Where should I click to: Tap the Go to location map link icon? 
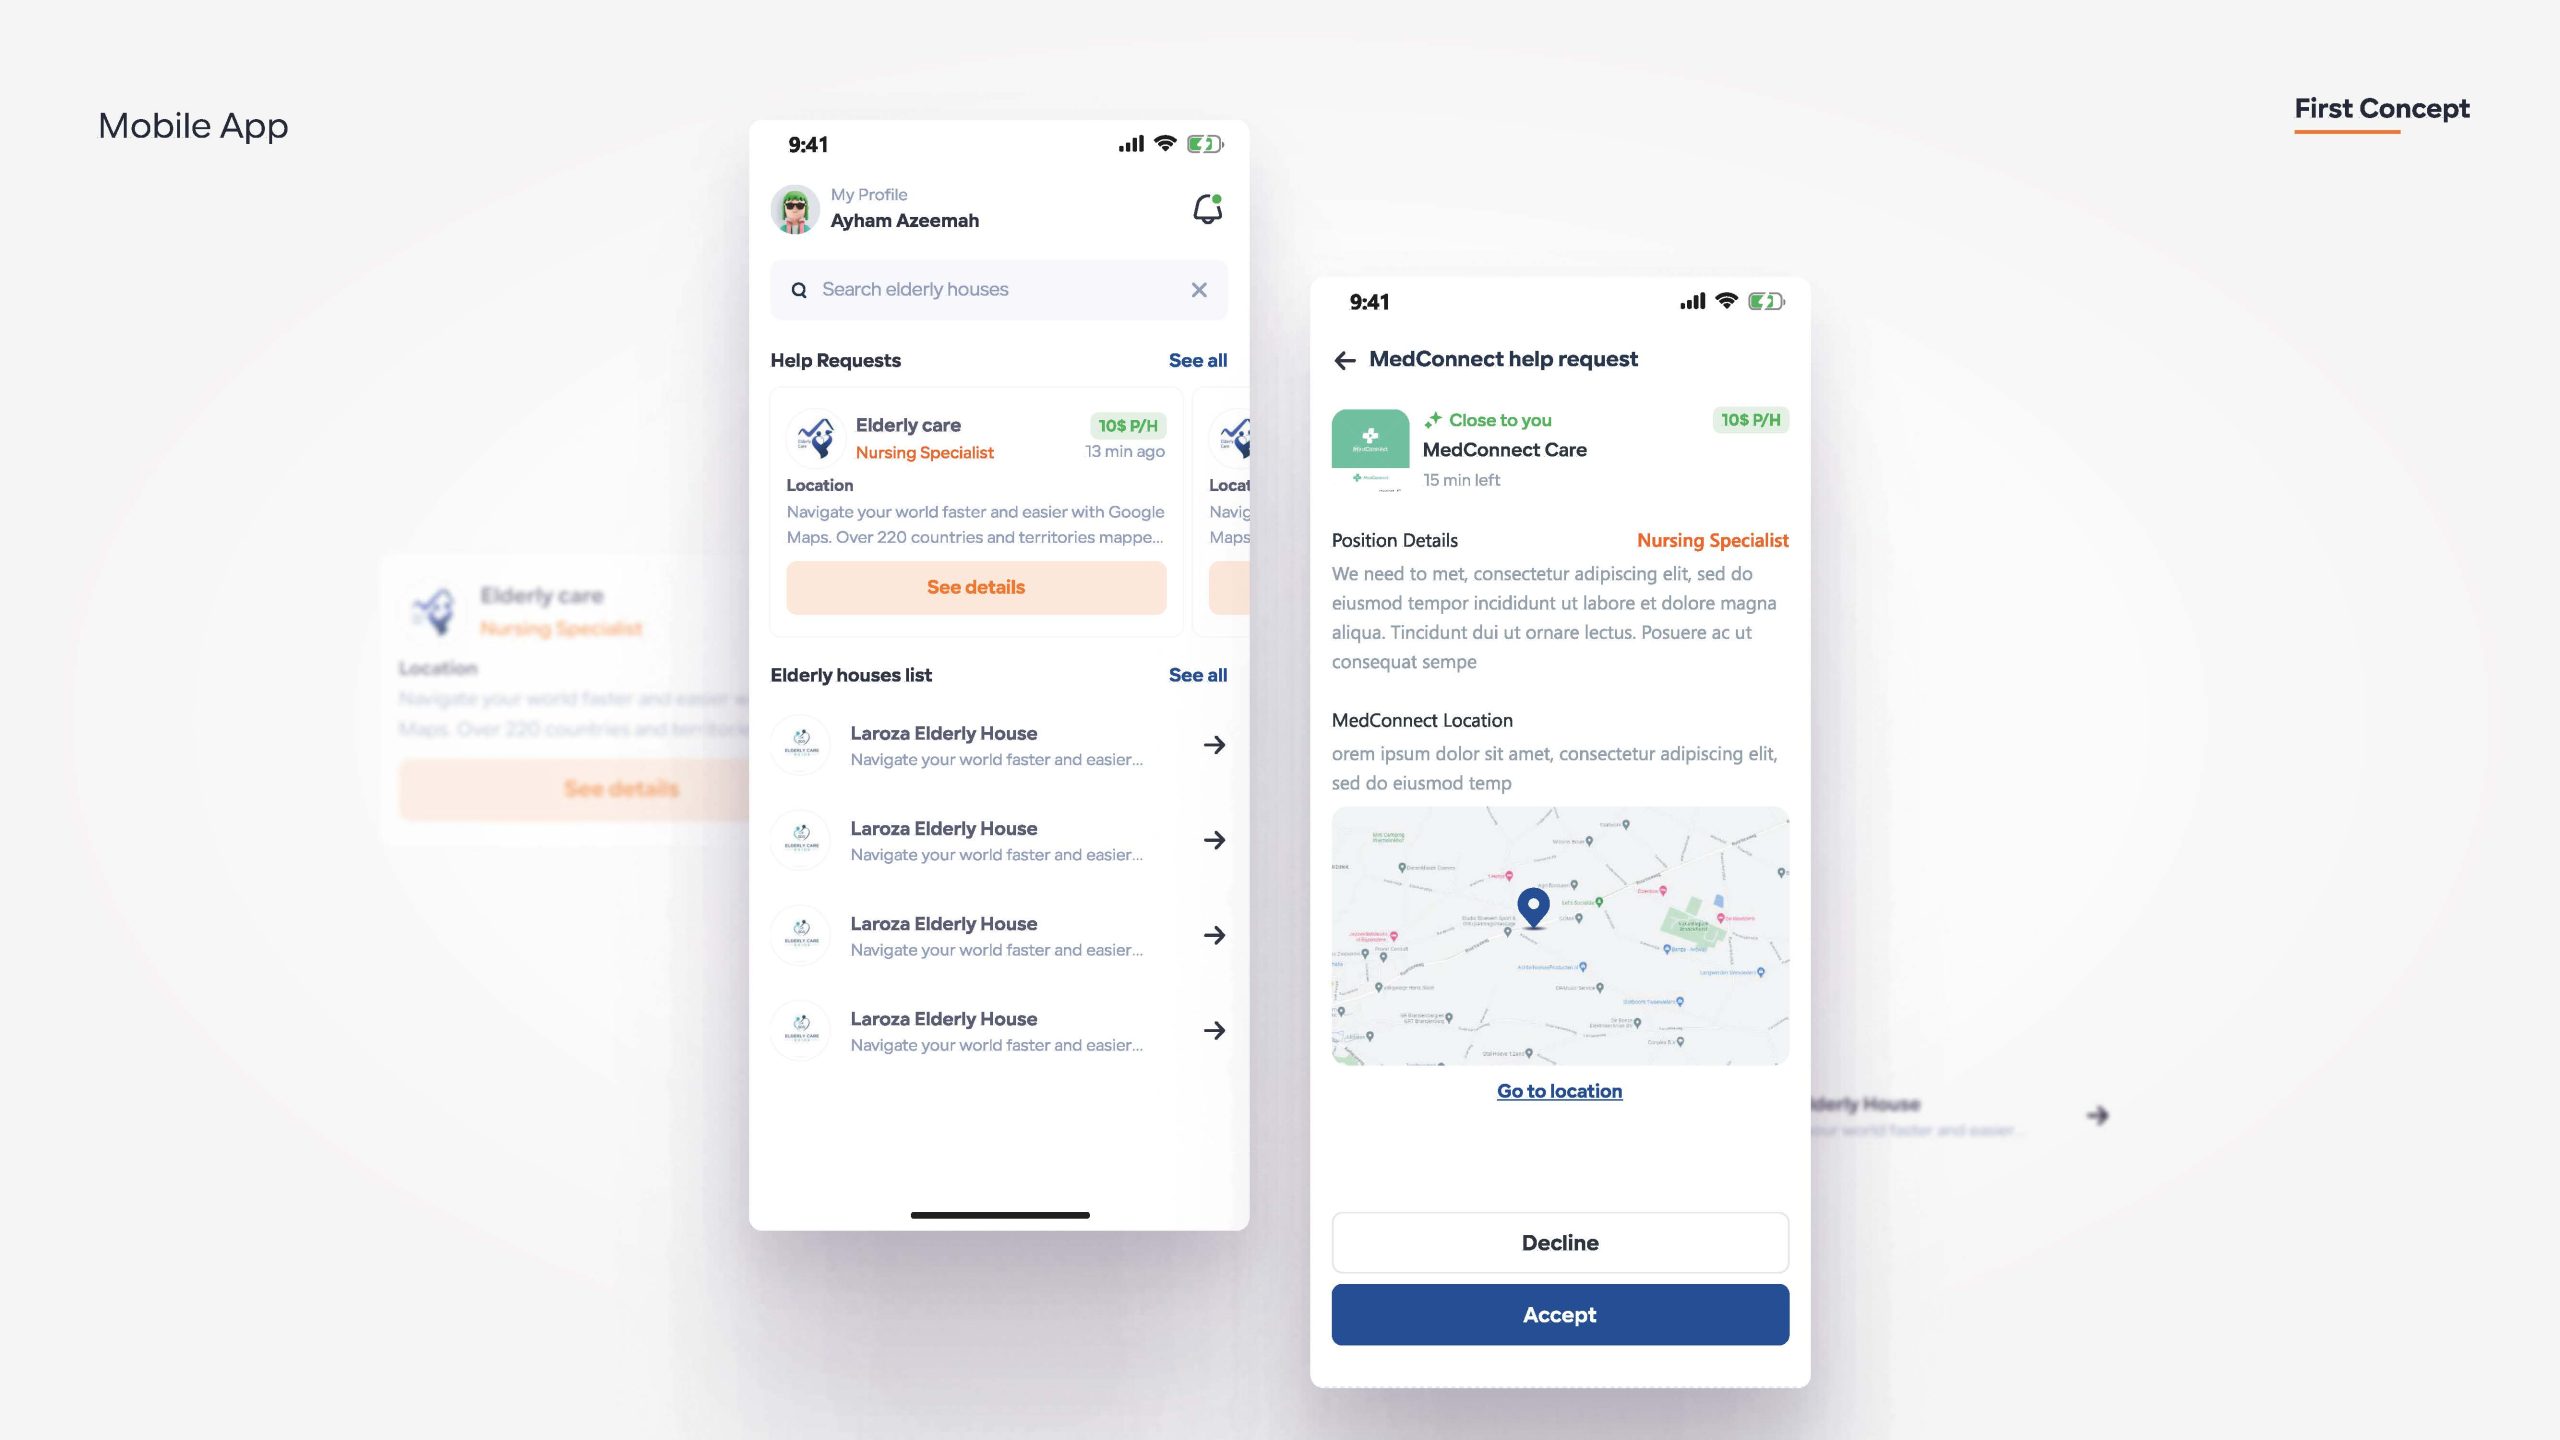tap(1558, 1090)
